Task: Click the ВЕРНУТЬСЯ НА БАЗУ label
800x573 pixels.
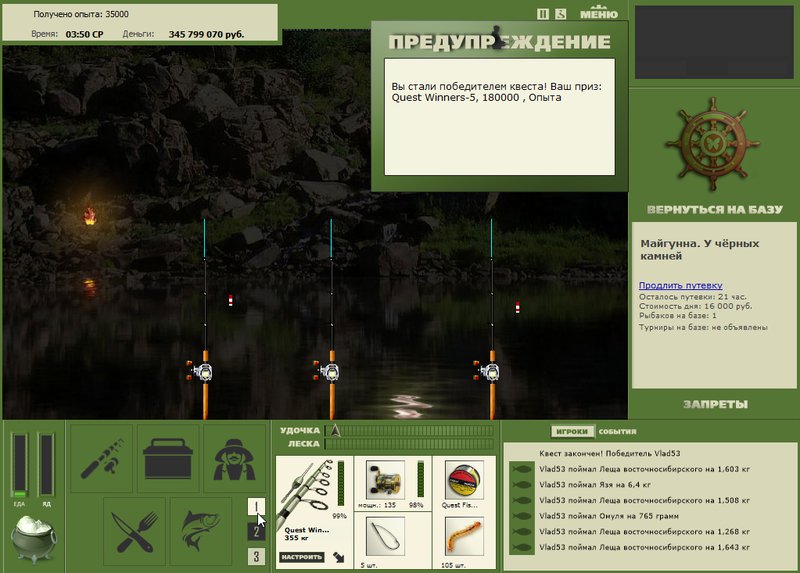Action: coord(714,210)
